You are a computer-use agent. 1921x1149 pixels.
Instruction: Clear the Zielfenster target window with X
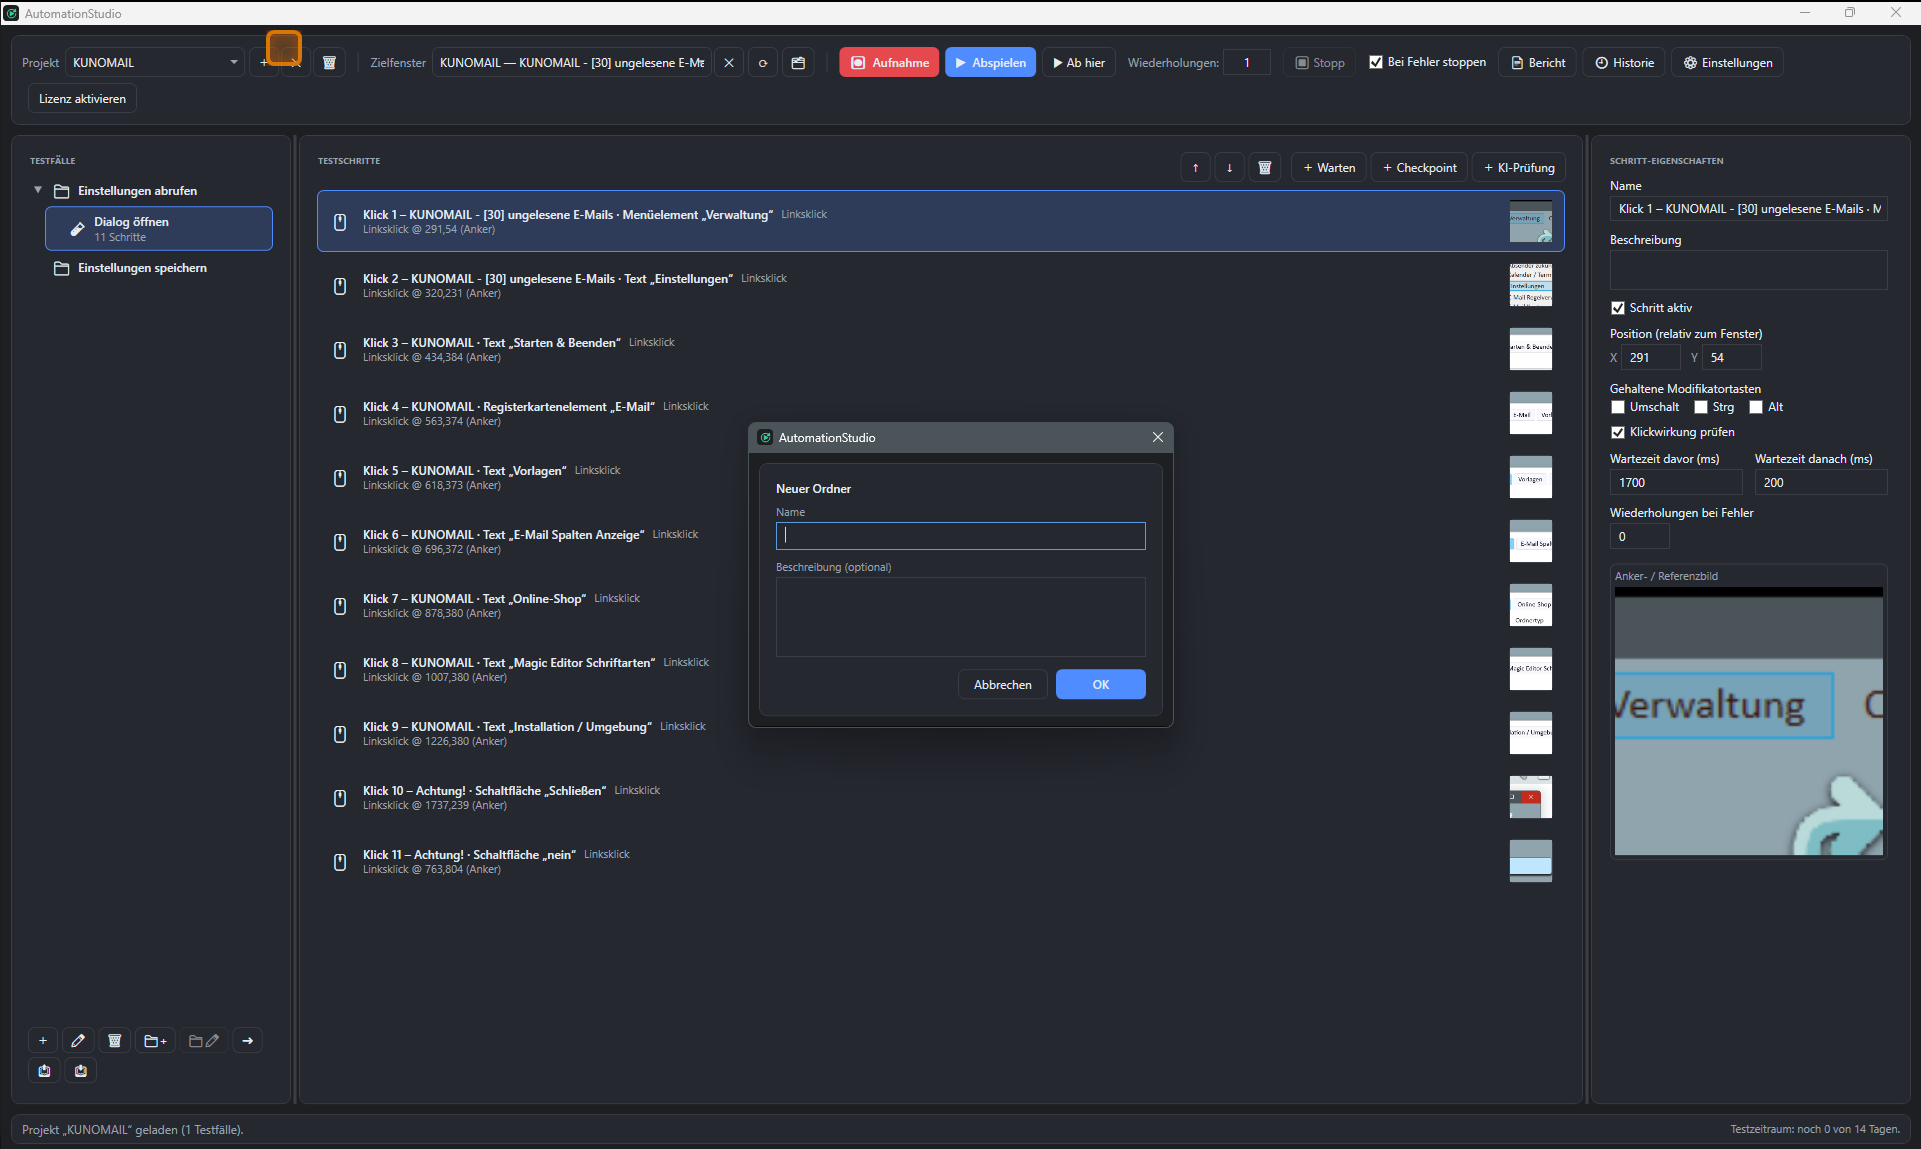tap(729, 63)
